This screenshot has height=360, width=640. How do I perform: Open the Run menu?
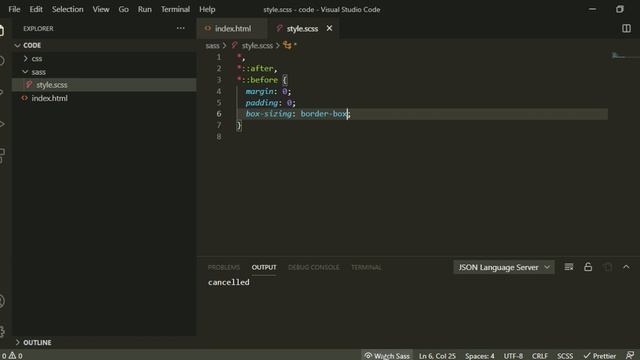click(144, 9)
